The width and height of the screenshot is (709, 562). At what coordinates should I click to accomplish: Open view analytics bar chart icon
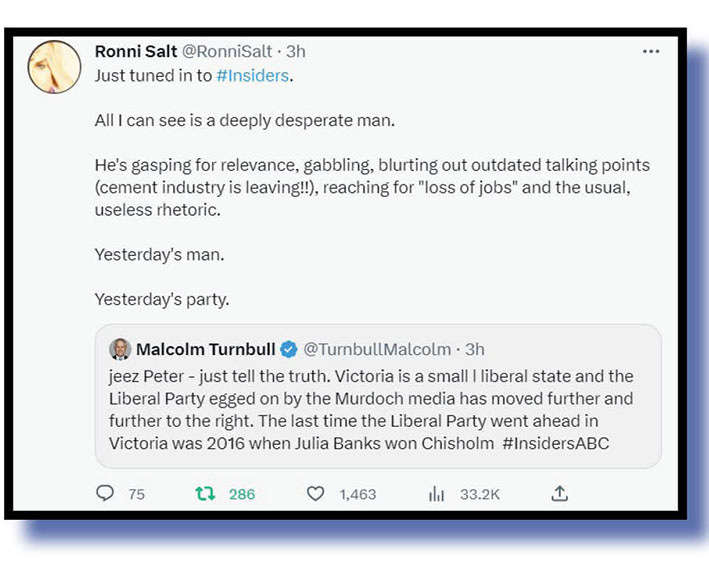coord(436,493)
